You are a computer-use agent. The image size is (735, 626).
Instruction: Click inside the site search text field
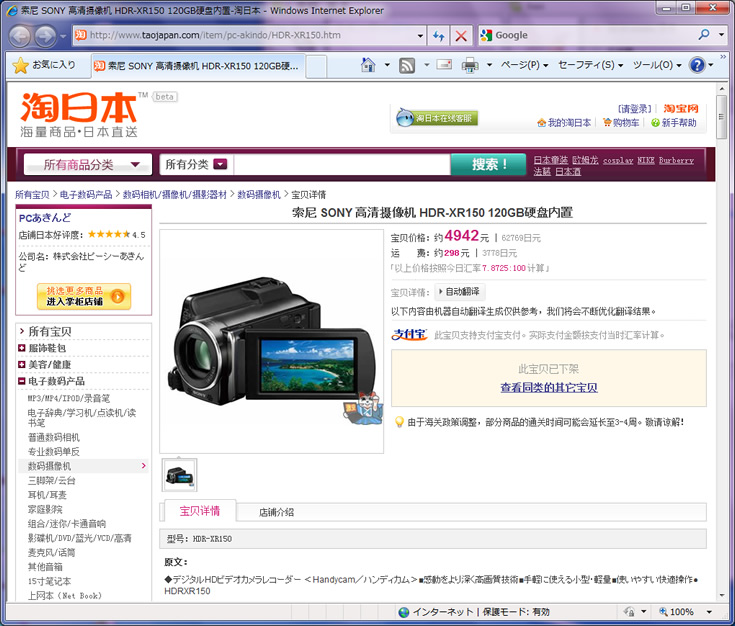click(x=341, y=164)
